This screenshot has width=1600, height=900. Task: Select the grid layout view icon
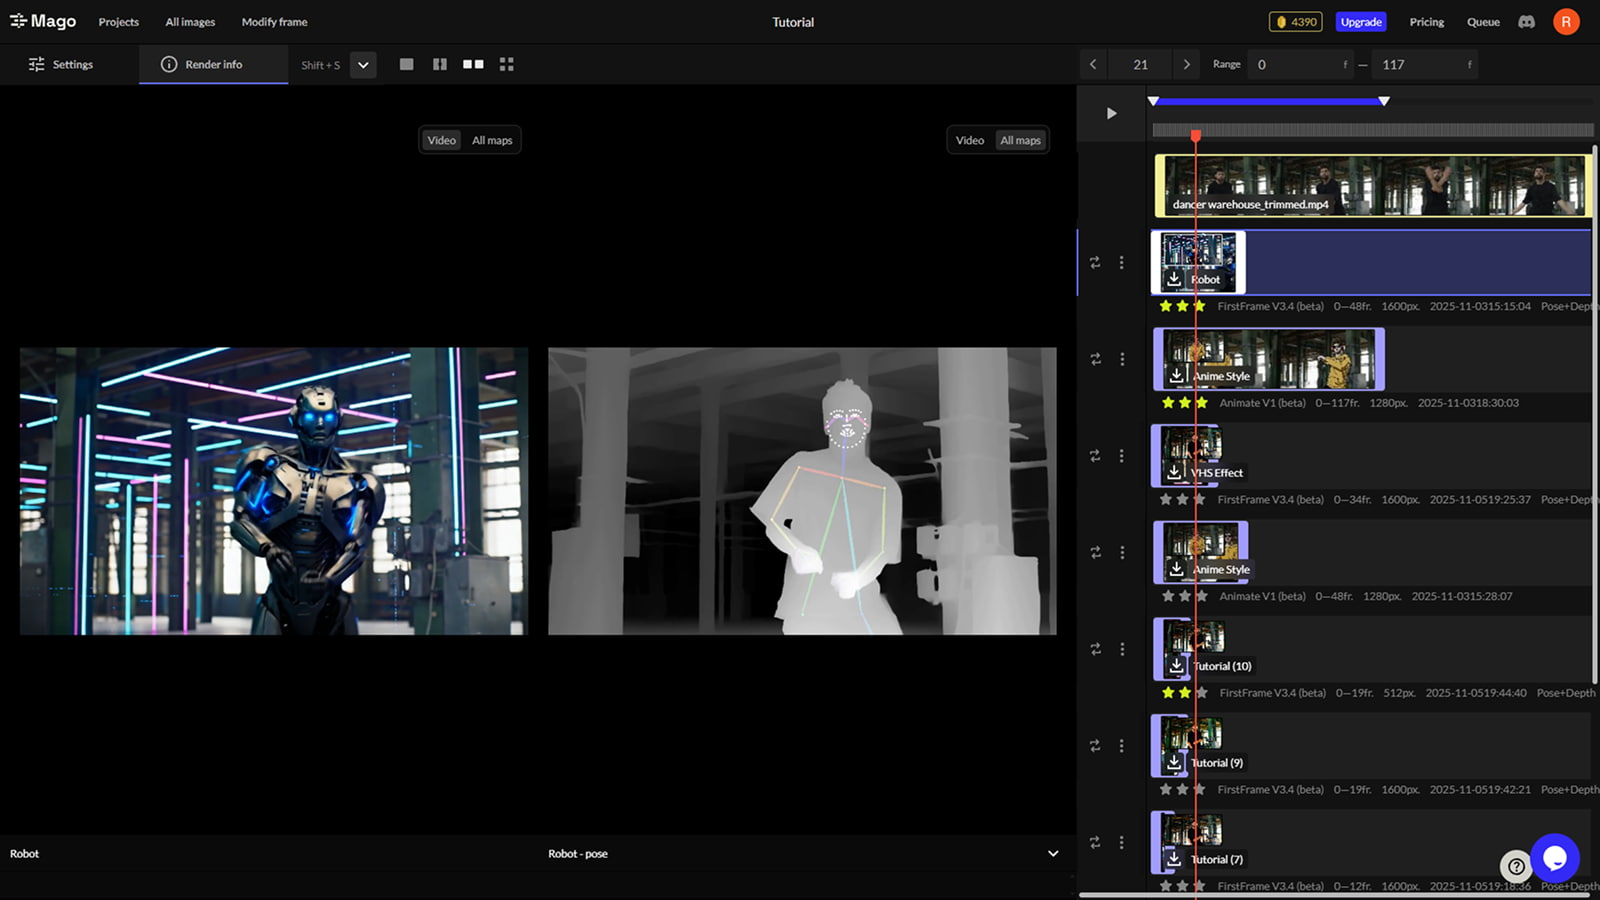coord(506,64)
